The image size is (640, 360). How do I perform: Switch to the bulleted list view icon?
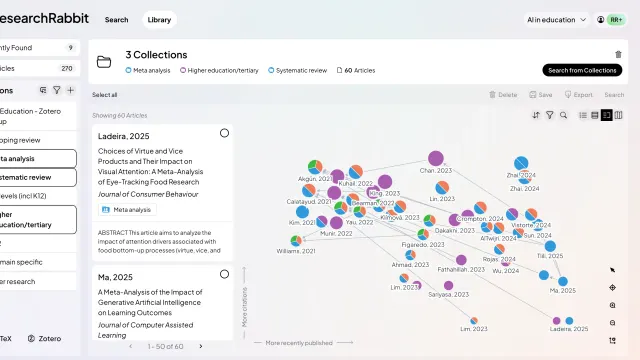pos(583,116)
